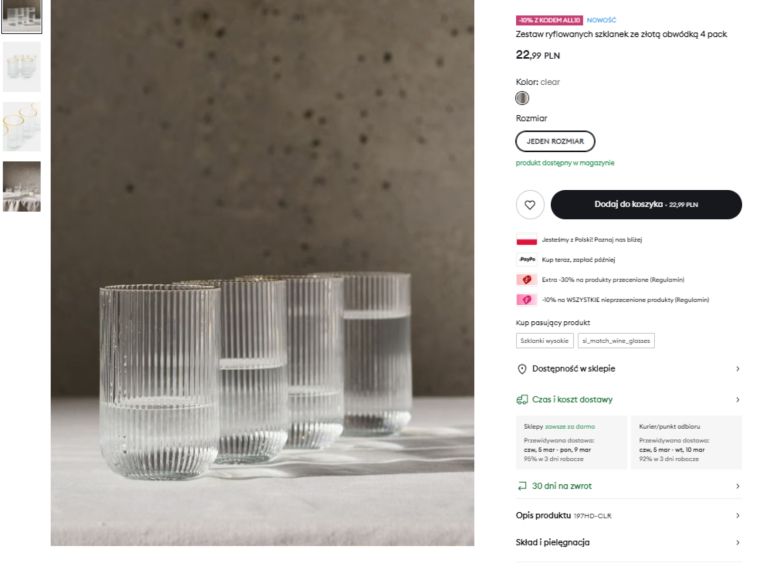This screenshot has height=570, width=760.
Task: Click the store location pin icon
Action: (x=522, y=369)
